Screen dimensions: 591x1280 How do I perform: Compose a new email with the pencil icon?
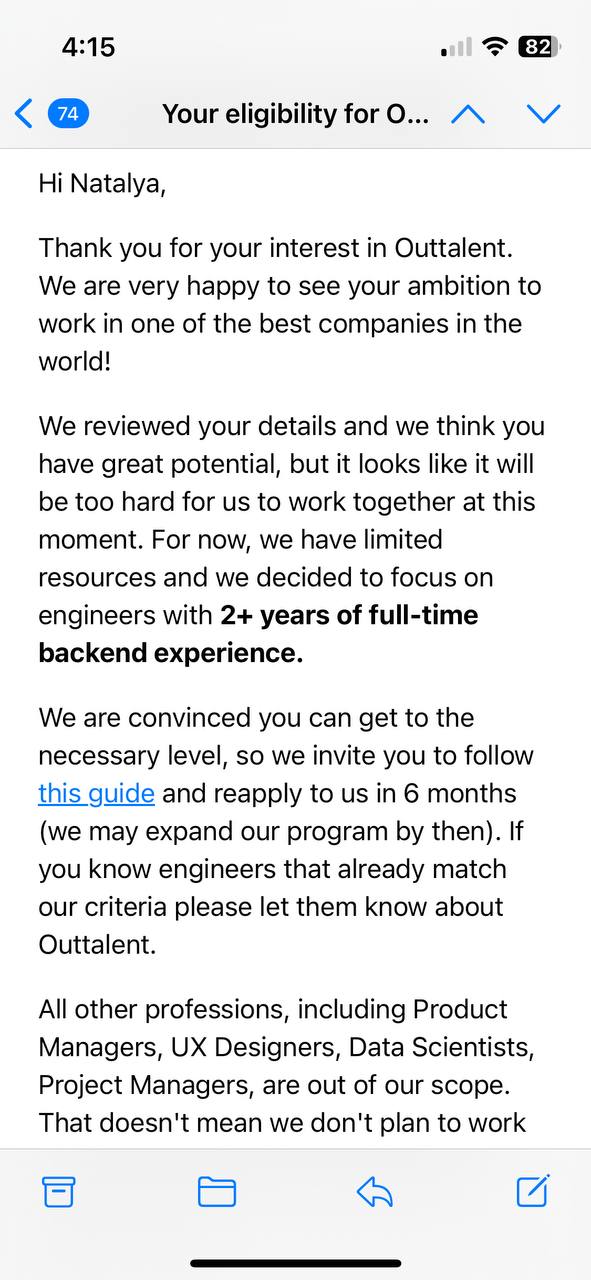(x=533, y=1190)
